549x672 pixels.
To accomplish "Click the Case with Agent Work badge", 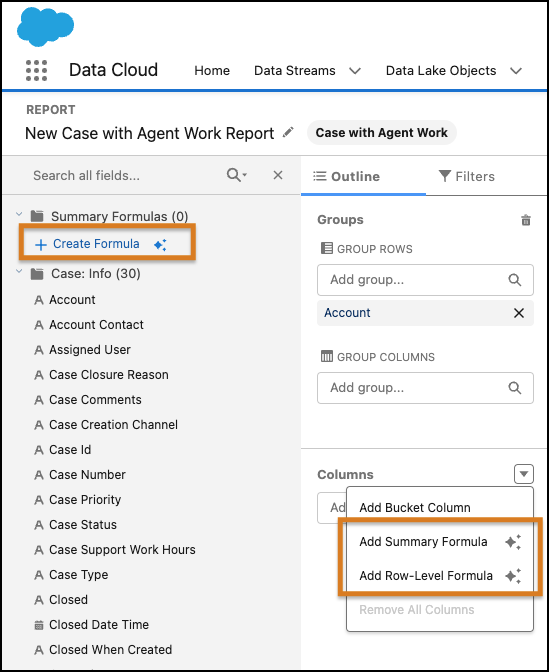I will pyautogui.click(x=382, y=133).
